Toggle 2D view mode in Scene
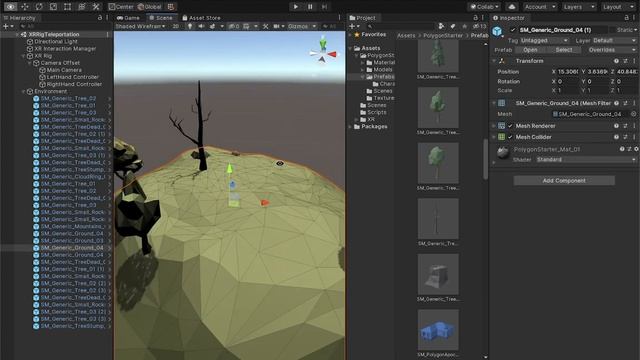Viewport: 640px width, 360px height. 176,26
